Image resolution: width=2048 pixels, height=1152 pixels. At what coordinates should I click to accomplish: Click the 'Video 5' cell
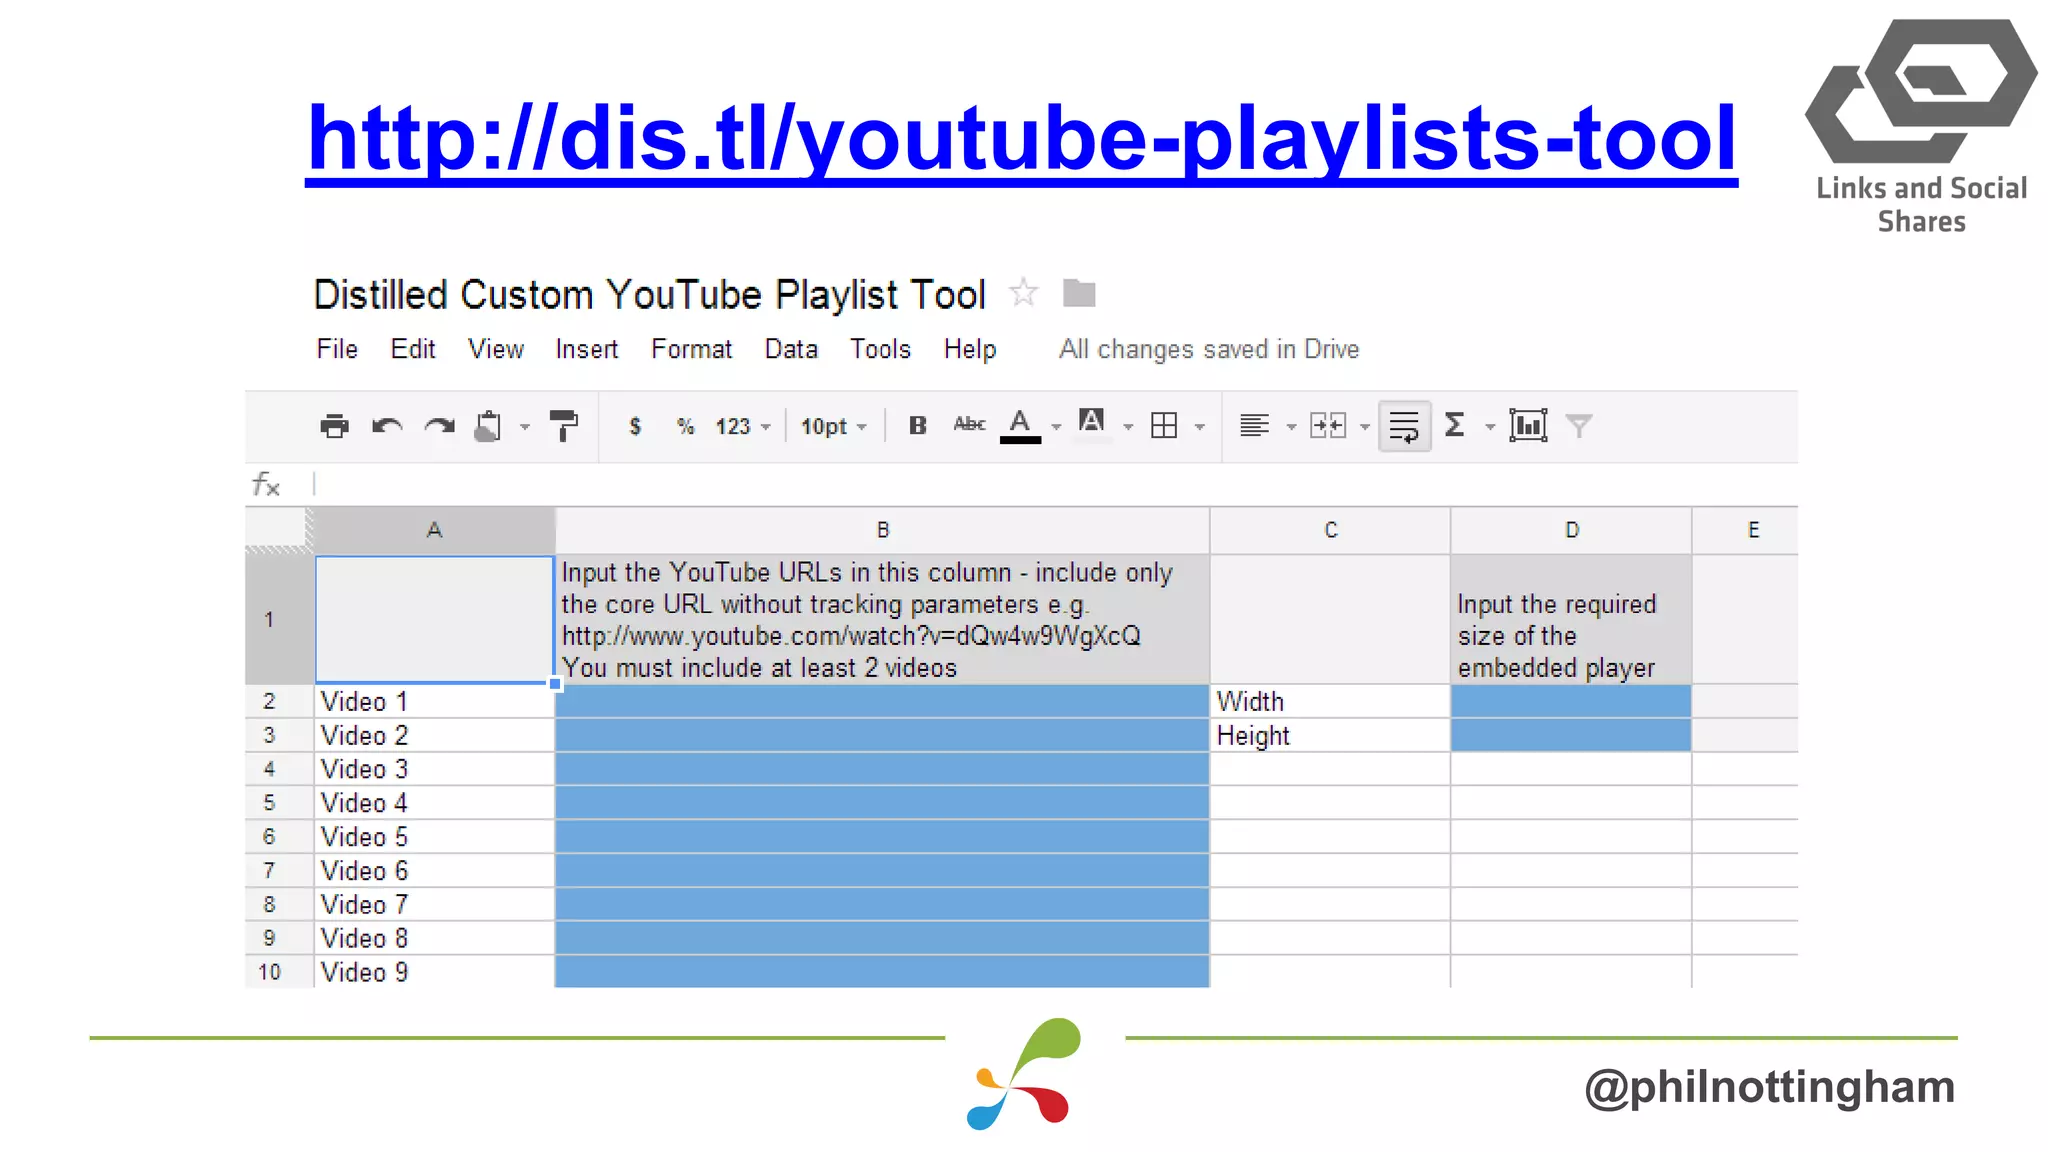(x=434, y=837)
